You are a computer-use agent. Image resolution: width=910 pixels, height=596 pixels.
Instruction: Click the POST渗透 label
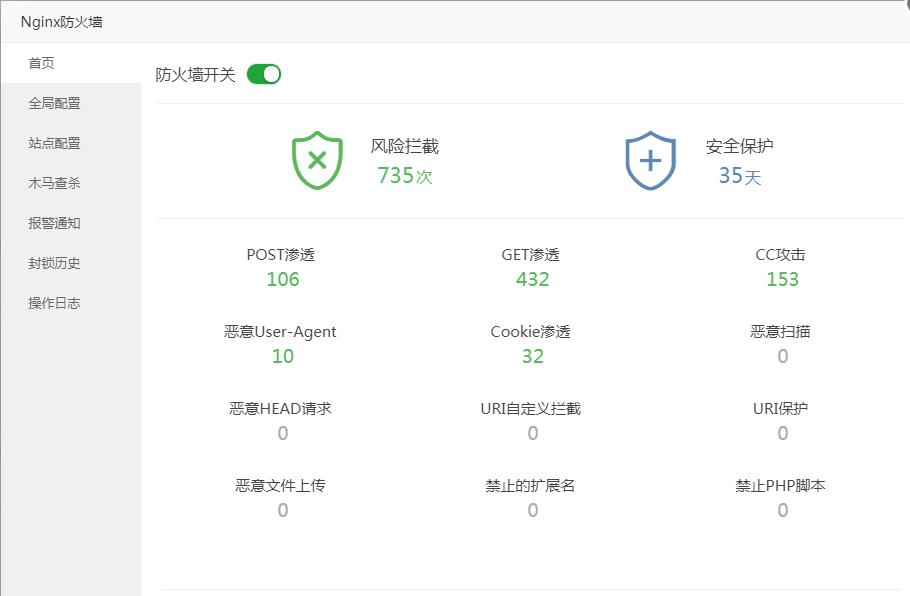coord(280,255)
